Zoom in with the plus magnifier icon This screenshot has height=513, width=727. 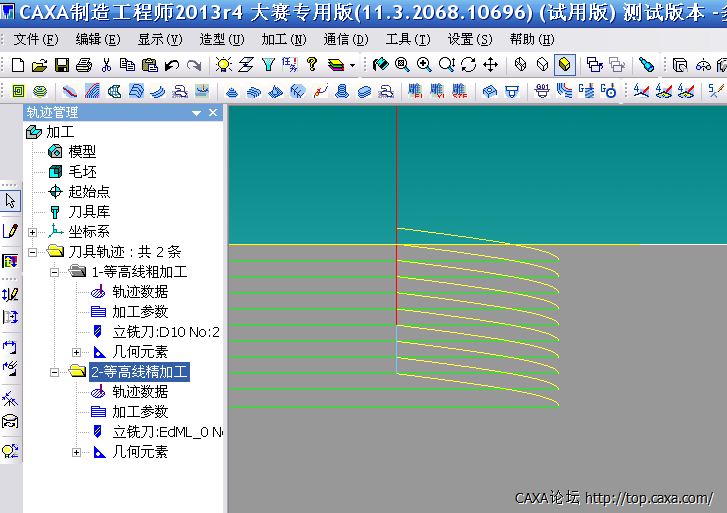pyautogui.click(x=424, y=64)
